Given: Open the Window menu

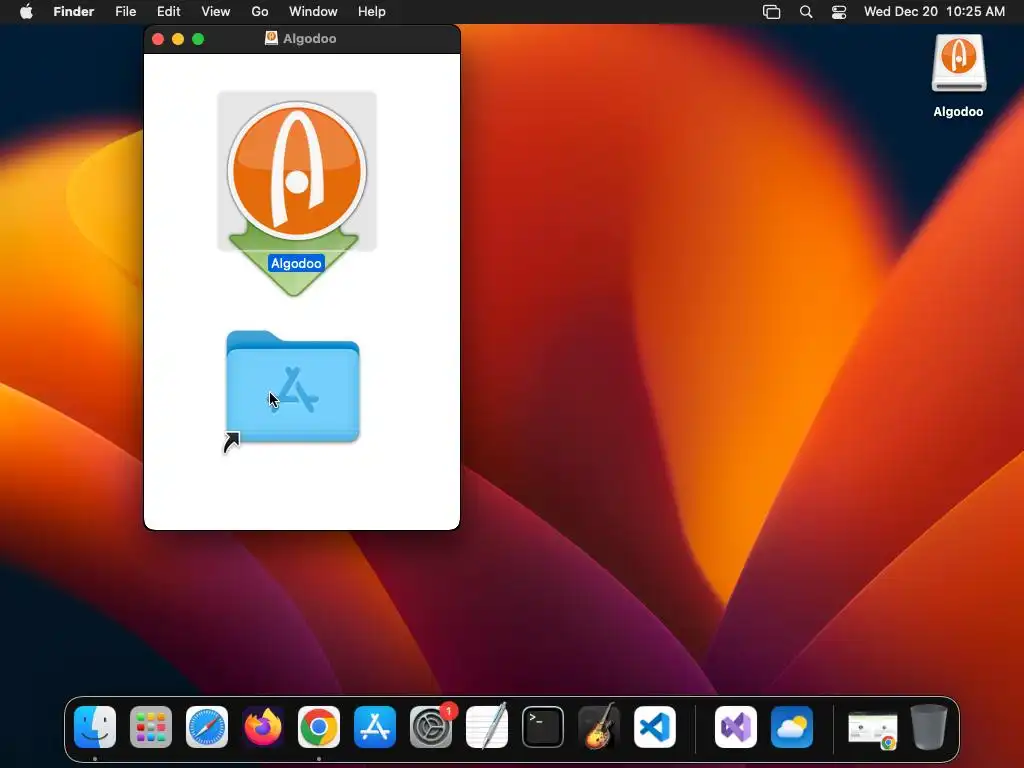Looking at the screenshot, I should pos(313,12).
